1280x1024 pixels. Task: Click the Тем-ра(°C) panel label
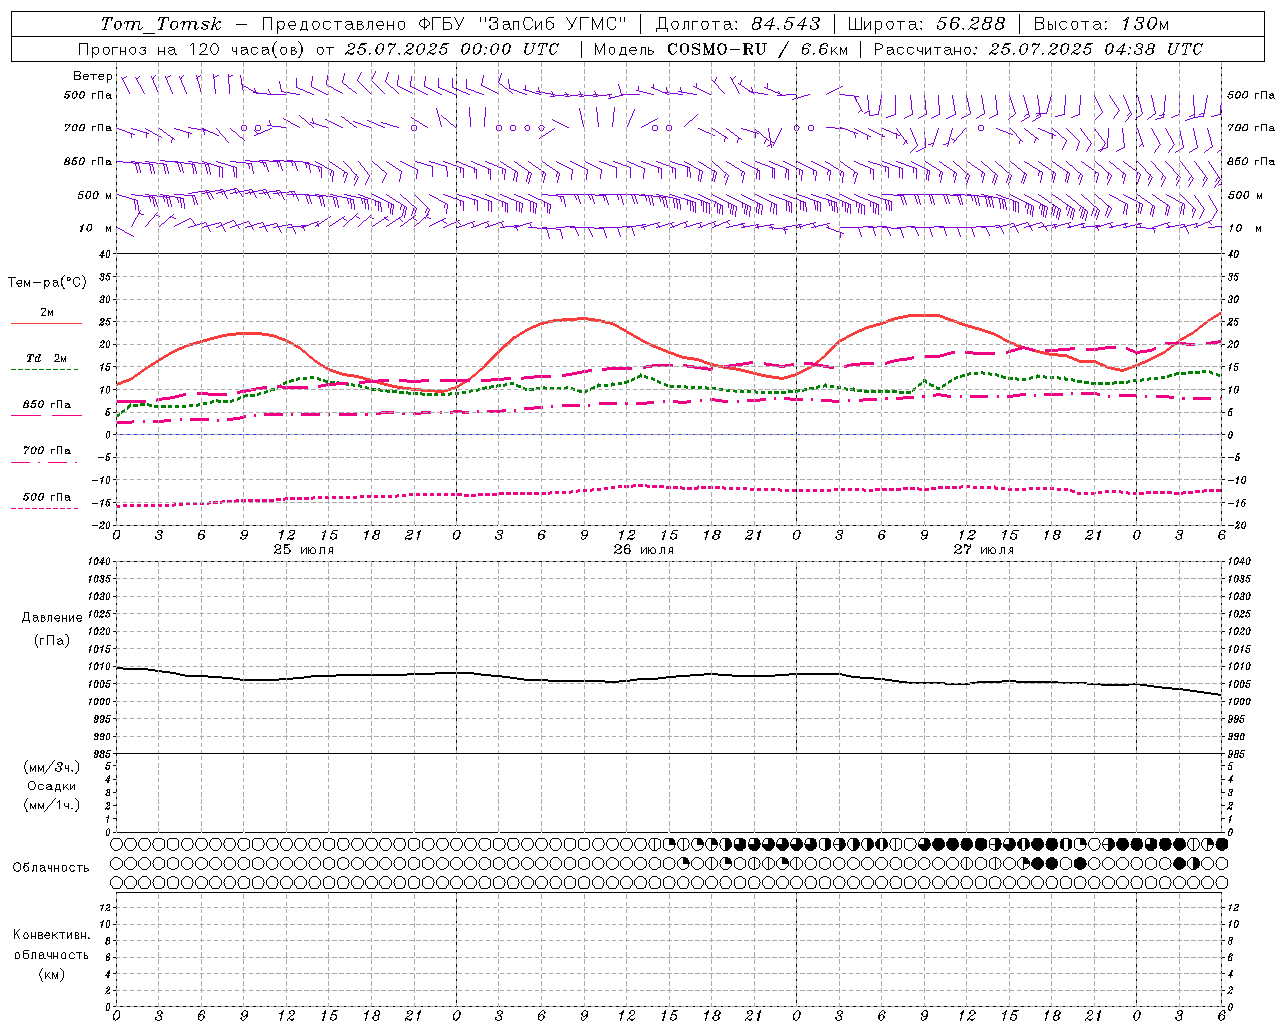pos(47,283)
